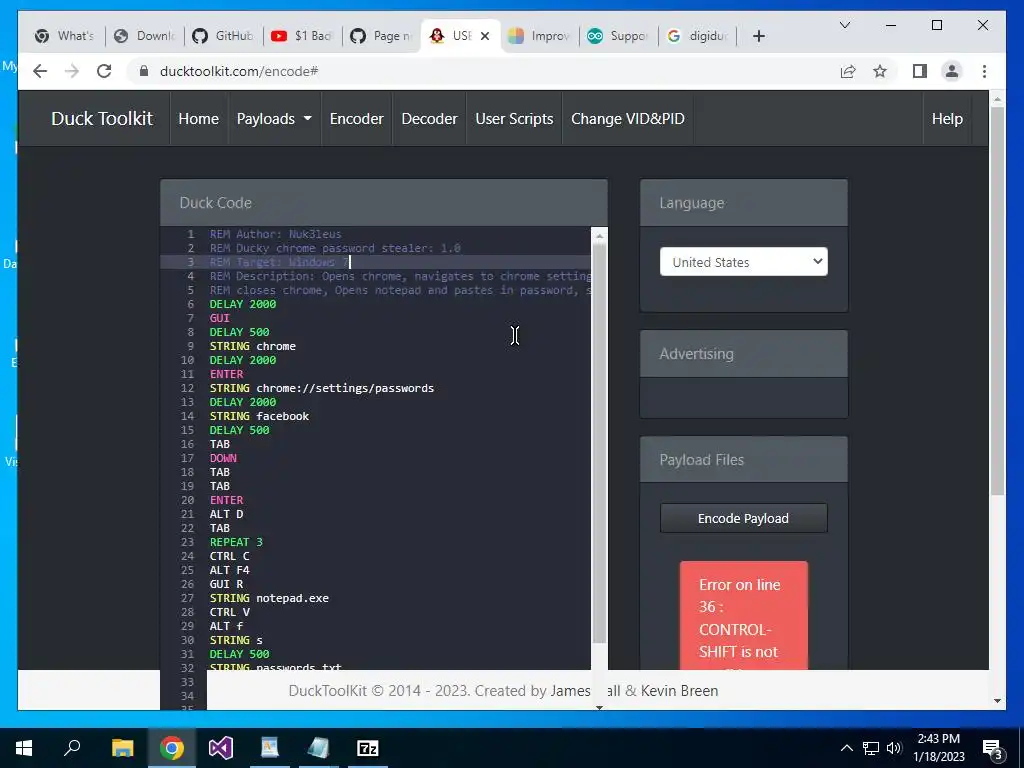Click the page vertical scrollbar thumb
1024x768 pixels.
pos(997,300)
